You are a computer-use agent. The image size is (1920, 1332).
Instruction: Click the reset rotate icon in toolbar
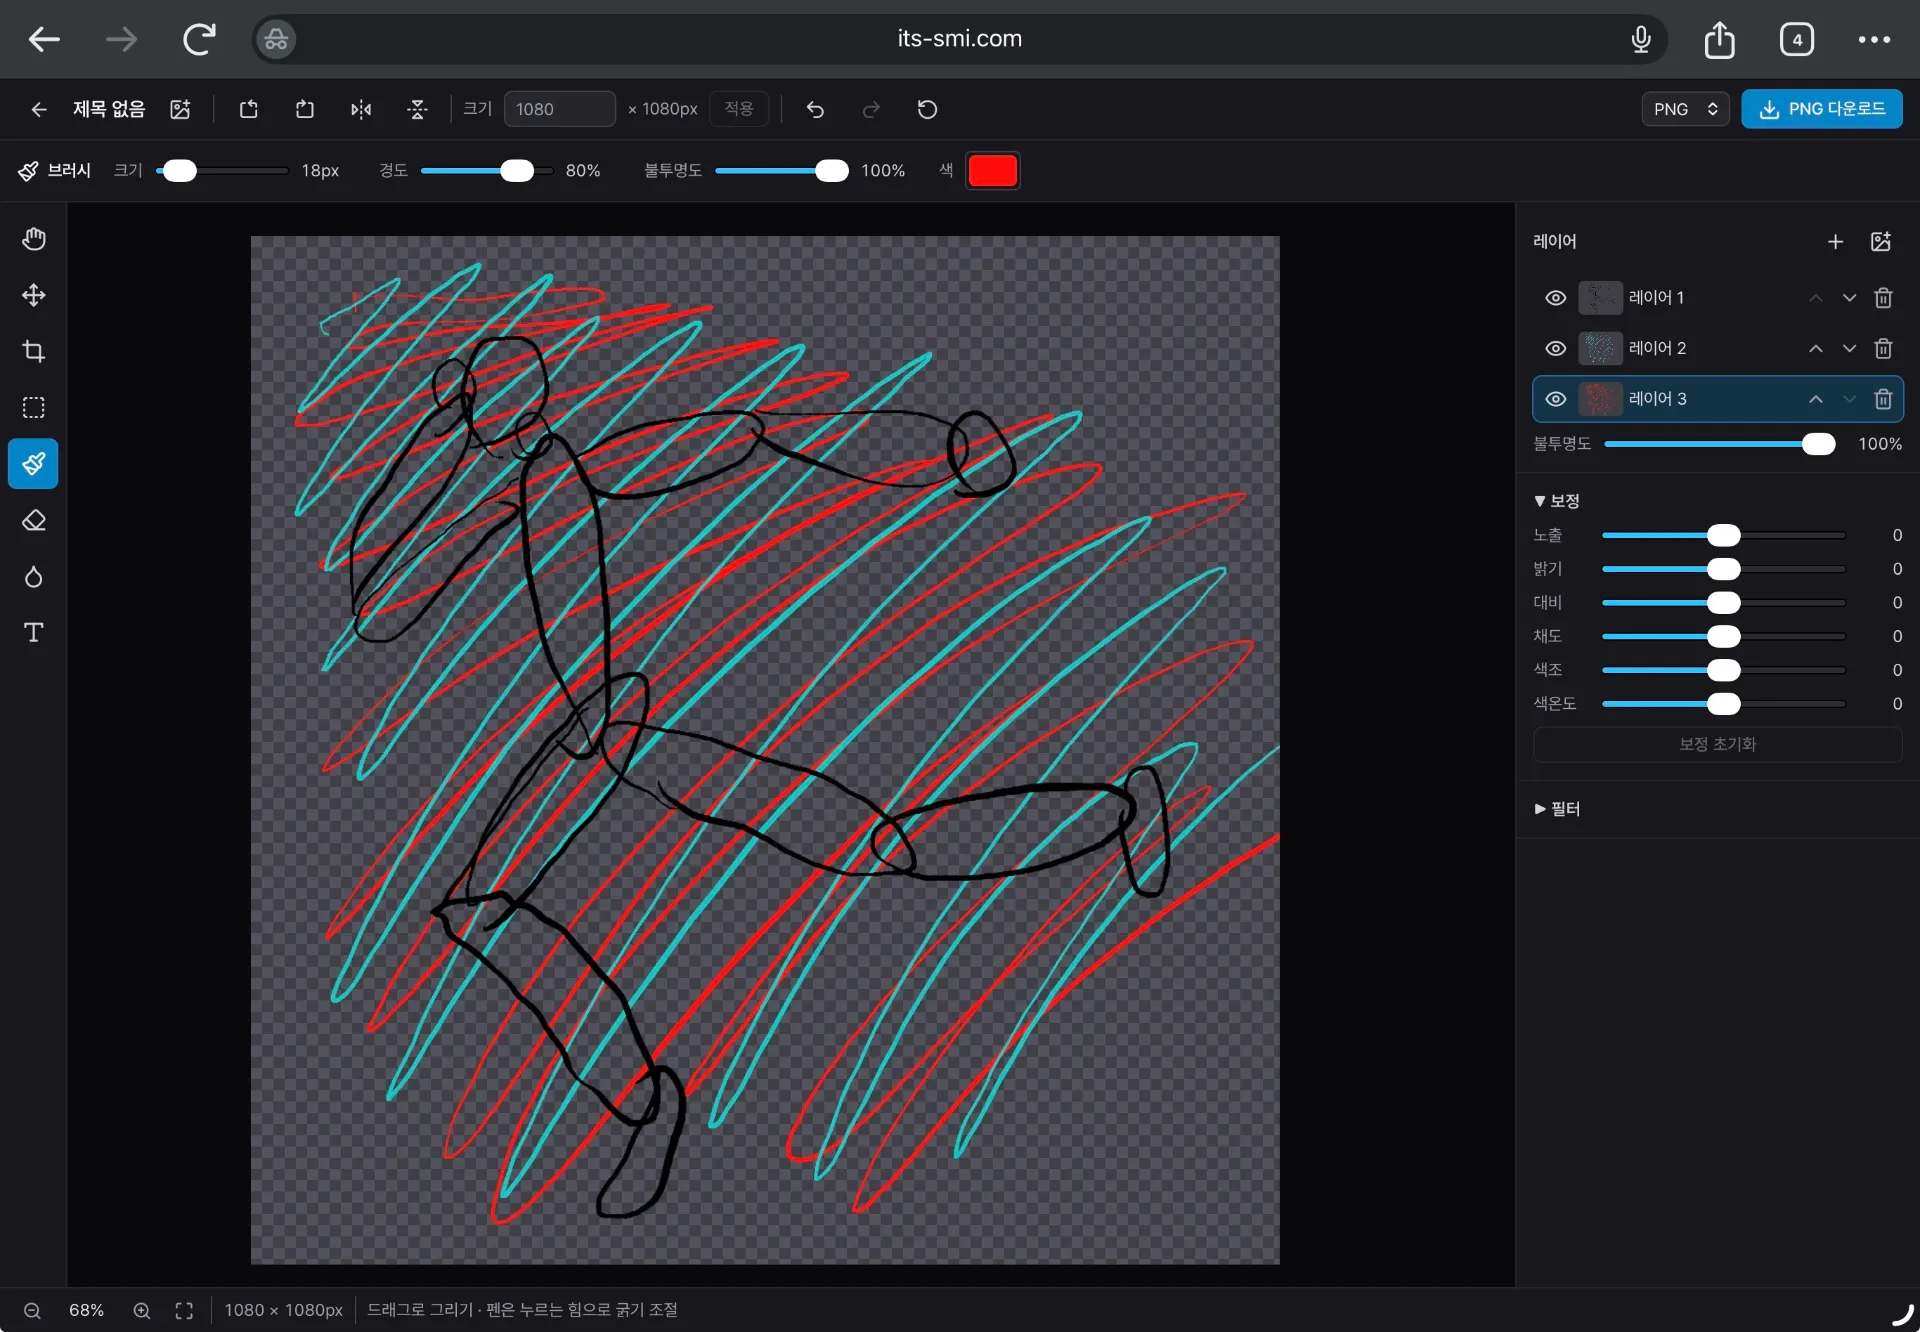[927, 109]
